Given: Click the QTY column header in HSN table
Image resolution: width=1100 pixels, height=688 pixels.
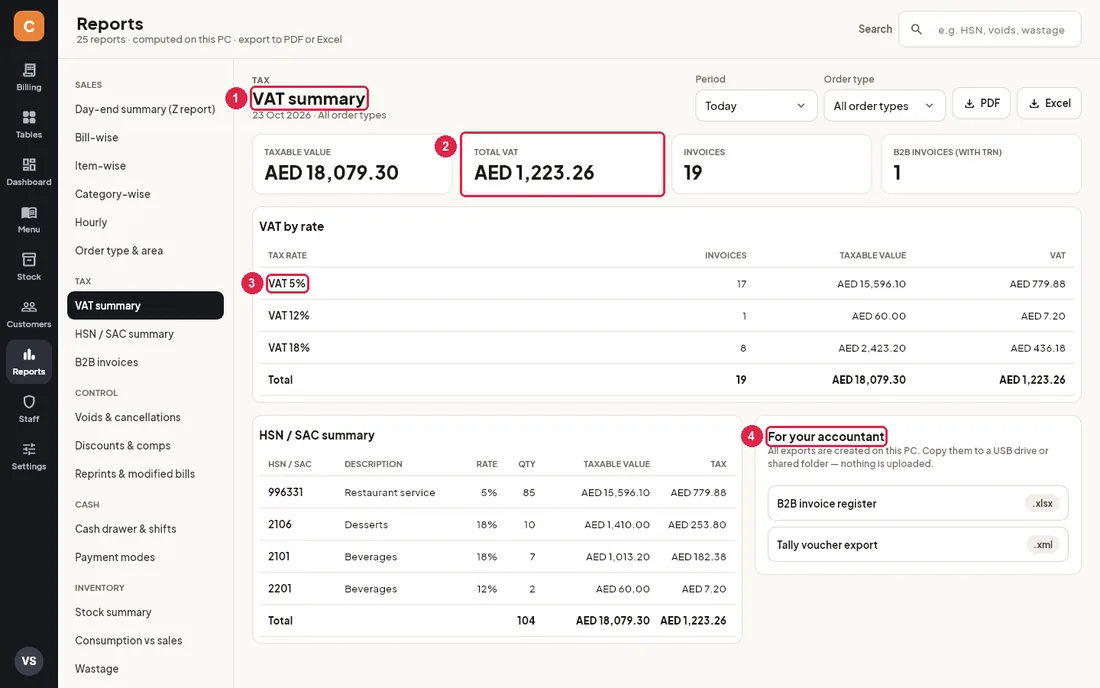Looking at the screenshot, I should 527,464.
